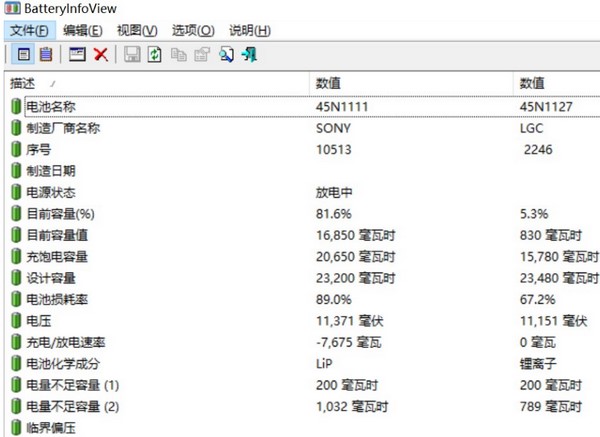Click the voltage value 11,151 毫伏
Image resolution: width=600 pixels, height=437 pixels.
coord(553,321)
